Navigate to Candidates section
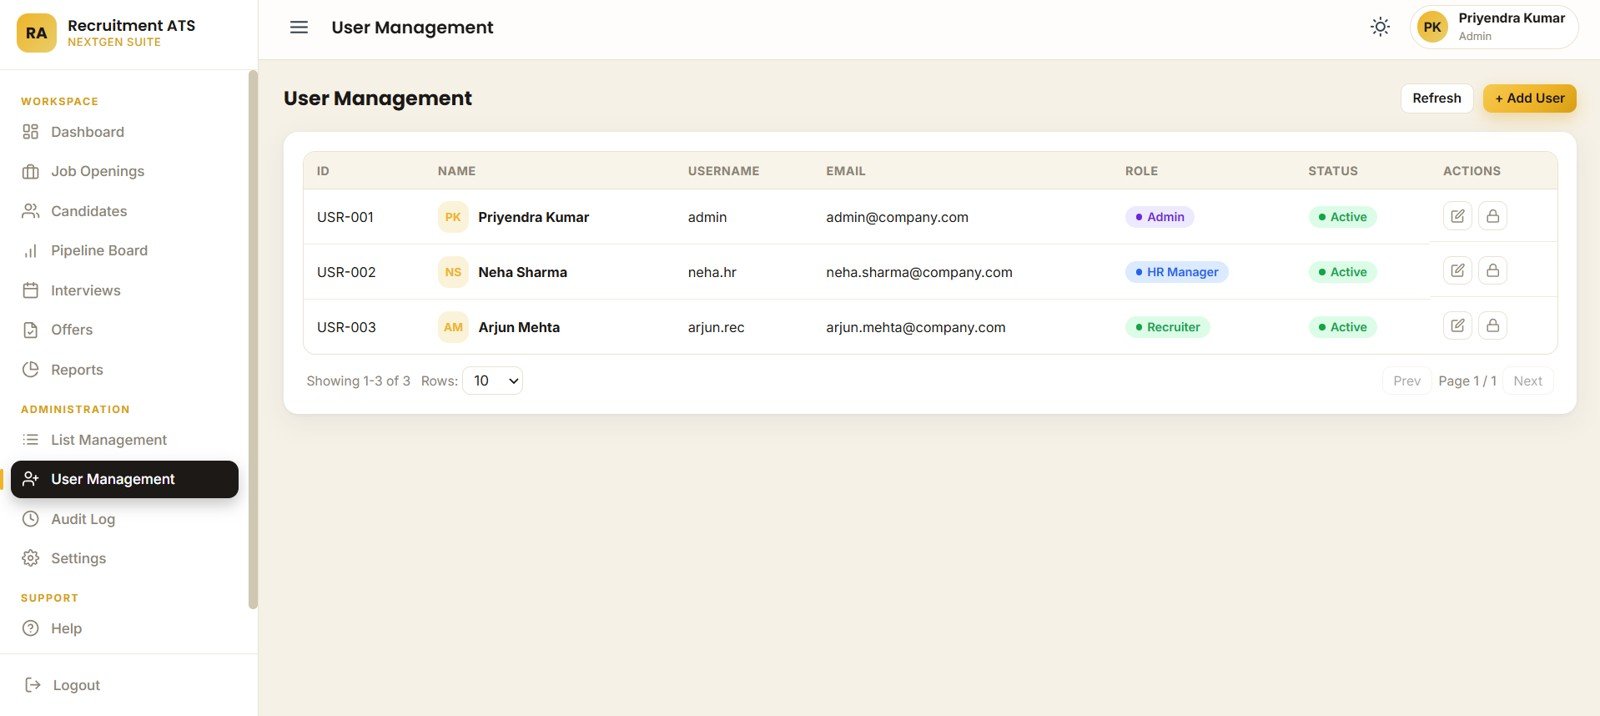 coord(125,211)
